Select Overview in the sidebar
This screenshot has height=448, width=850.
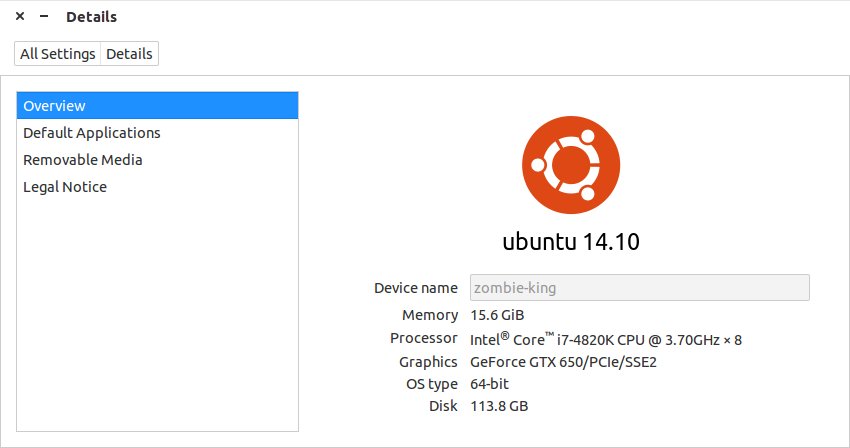click(x=157, y=106)
